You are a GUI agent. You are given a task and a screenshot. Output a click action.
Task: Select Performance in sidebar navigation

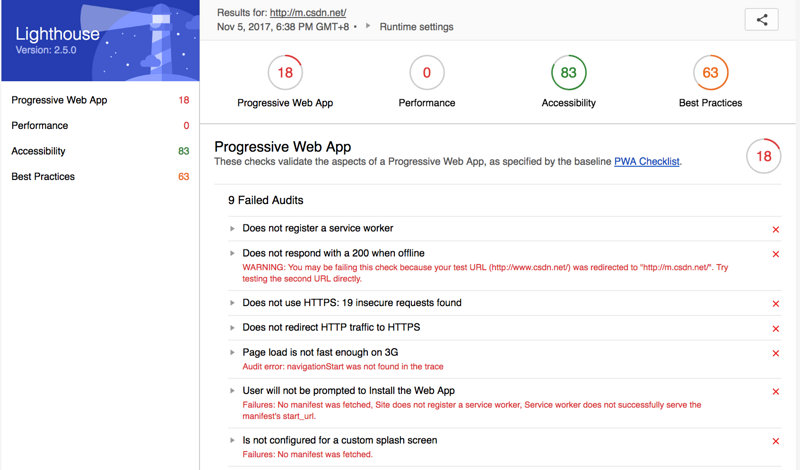[100, 126]
